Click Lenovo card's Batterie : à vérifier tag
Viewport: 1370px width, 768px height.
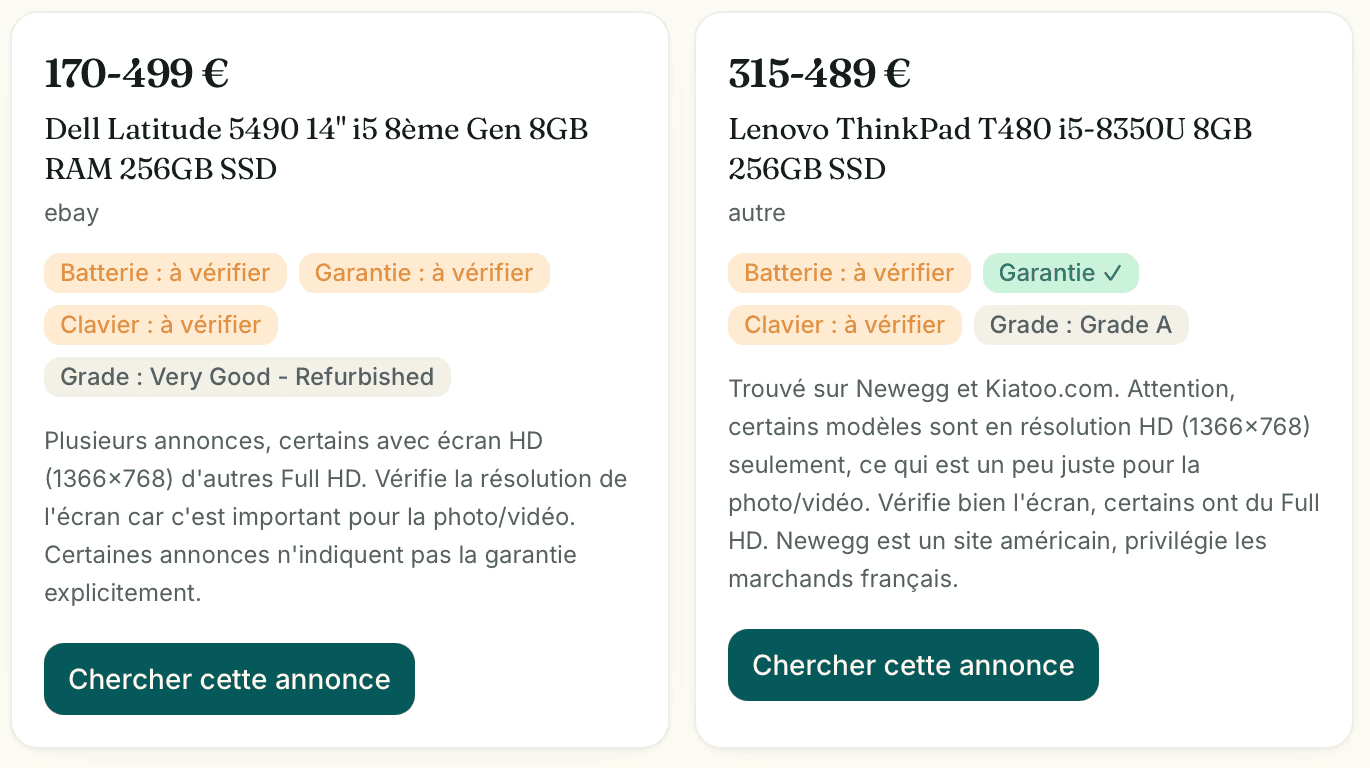[849, 273]
